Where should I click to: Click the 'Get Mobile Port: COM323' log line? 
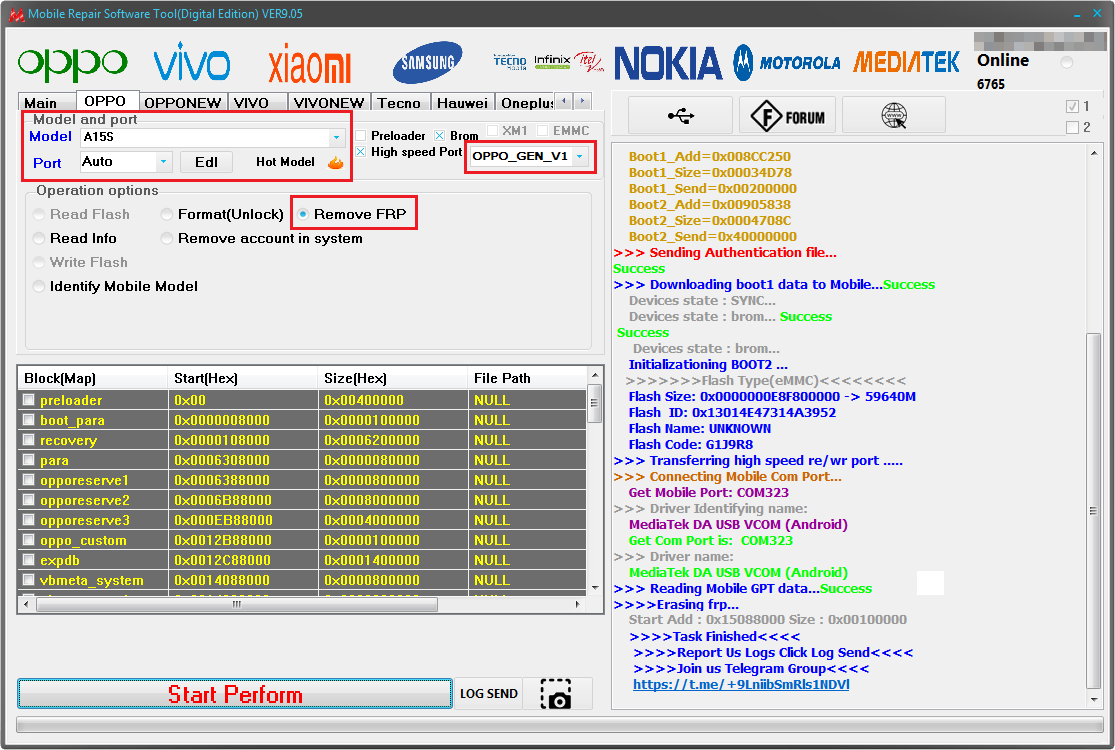pyautogui.click(x=708, y=493)
